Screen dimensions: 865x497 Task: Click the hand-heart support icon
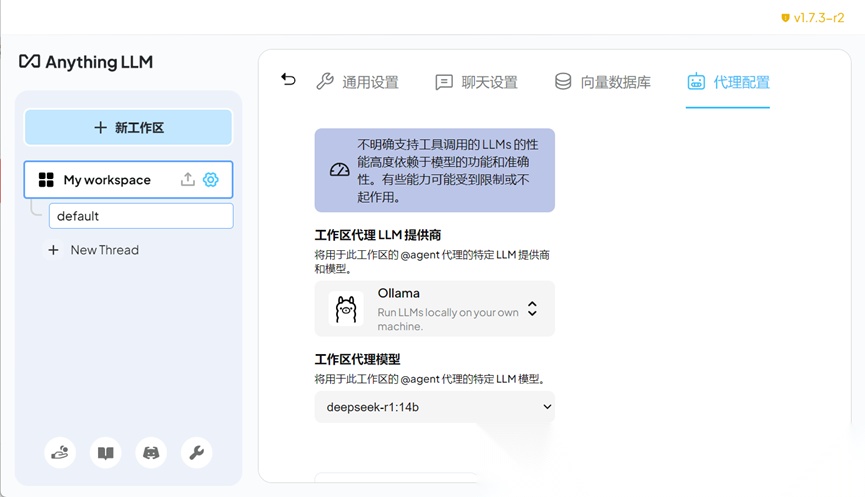60,453
